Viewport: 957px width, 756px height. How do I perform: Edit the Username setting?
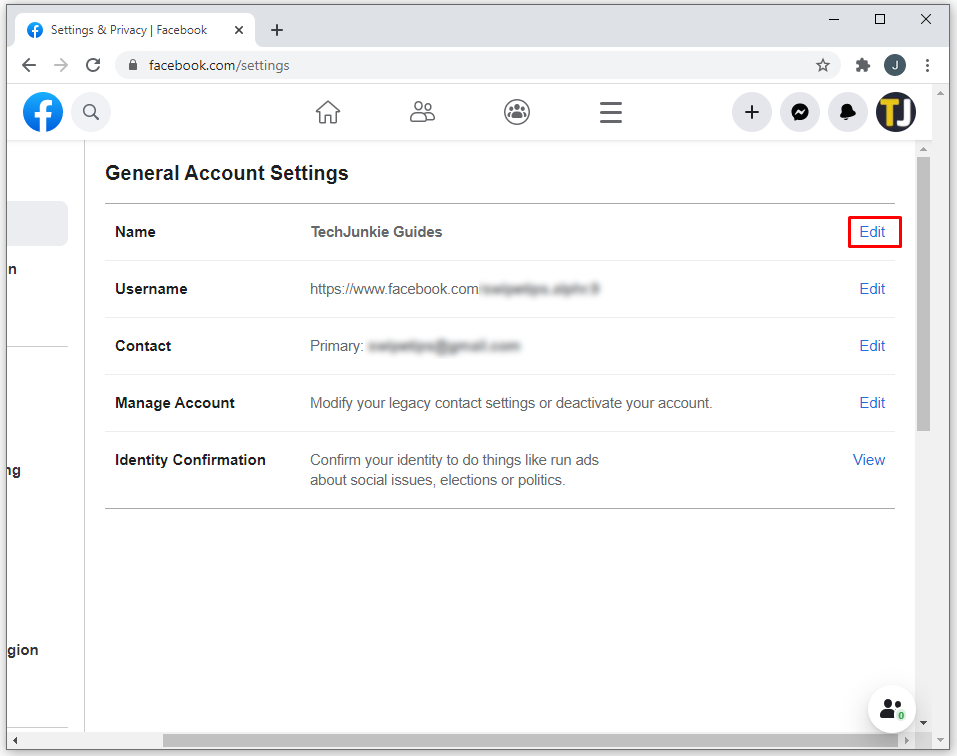(x=872, y=289)
